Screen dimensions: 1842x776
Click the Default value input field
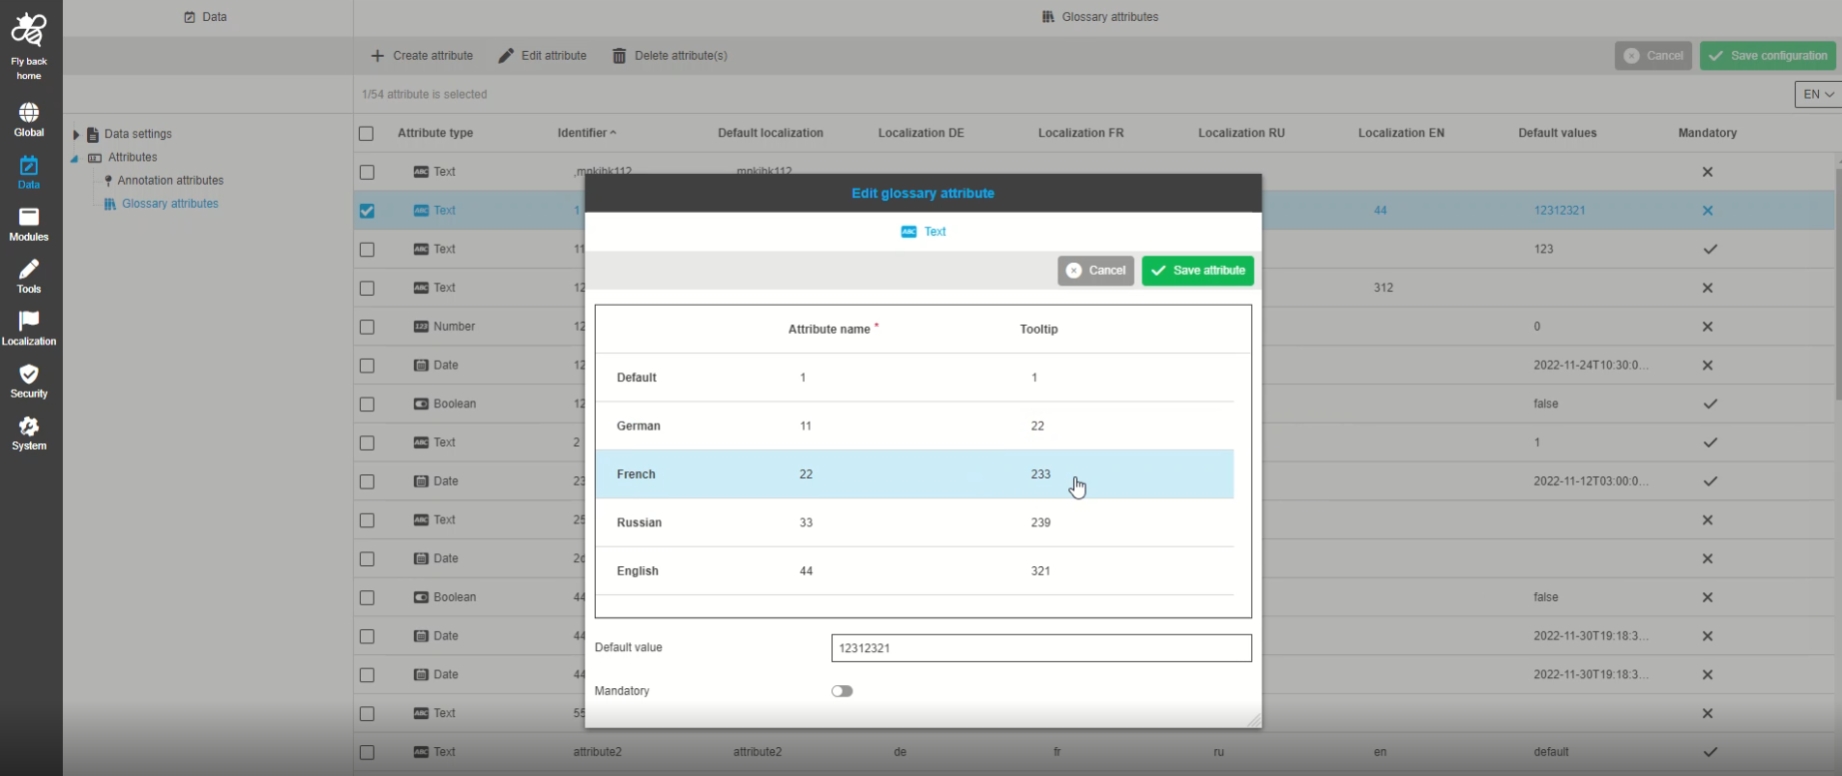pos(1041,648)
